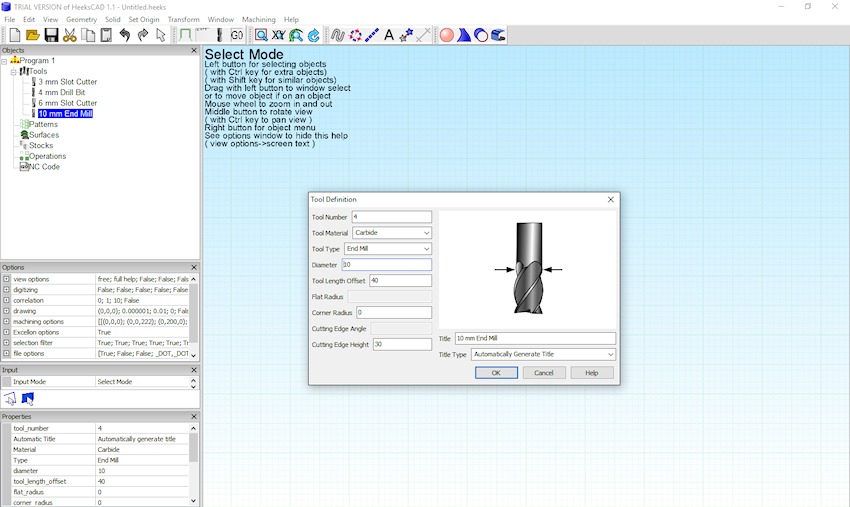Viewport: 850px width, 507px height.
Task: Click the red Sphere solid icon
Action: [447, 35]
